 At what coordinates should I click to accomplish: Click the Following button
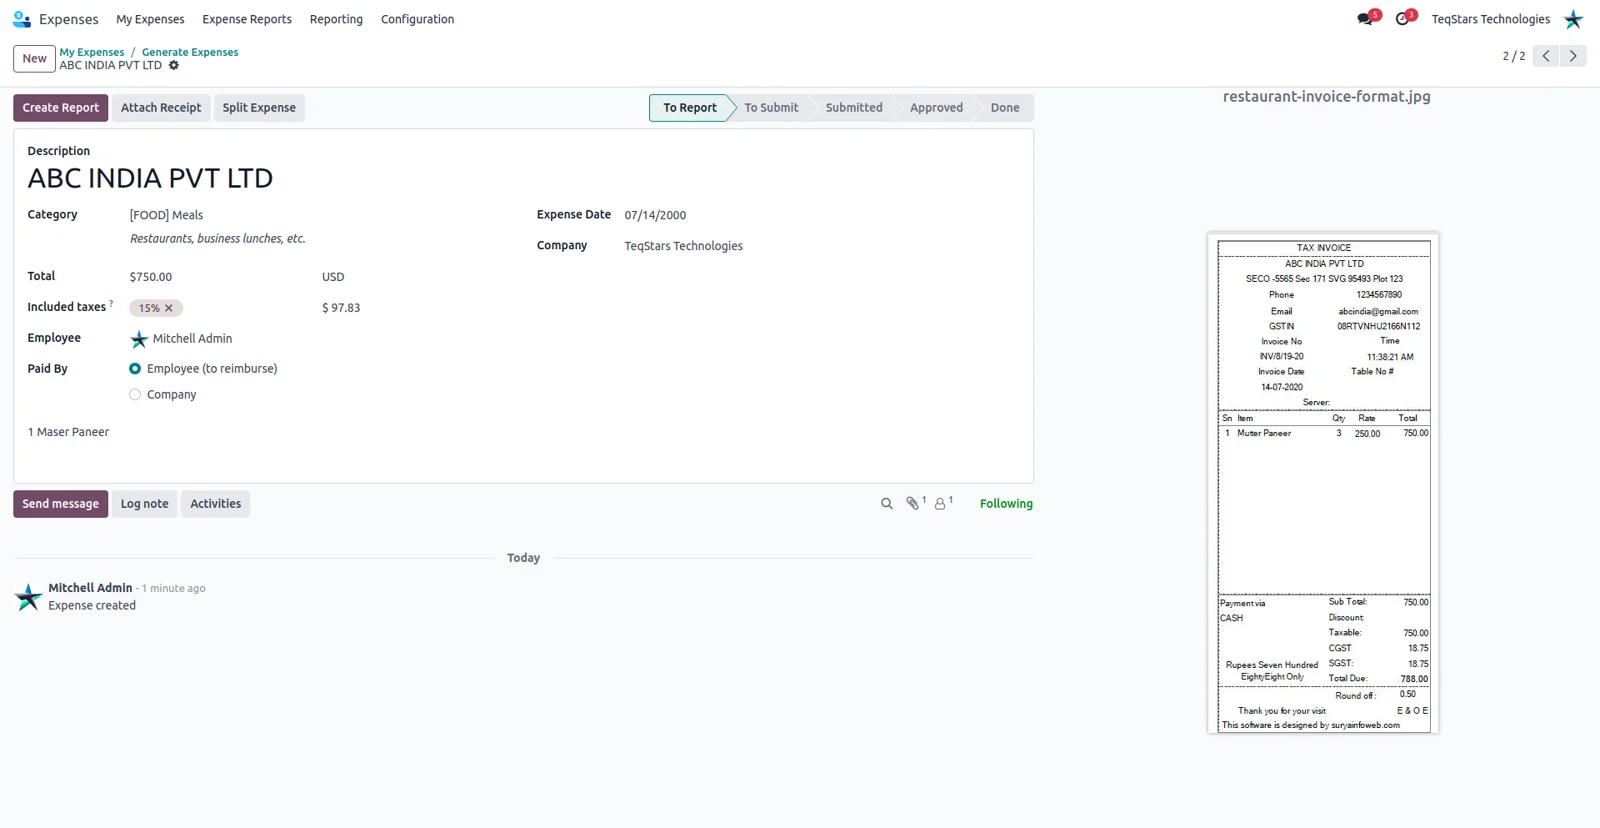[1006, 504]
